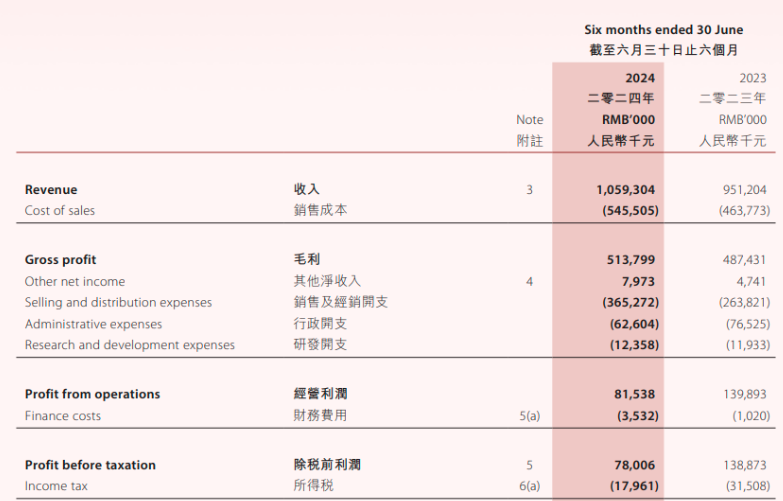Image resolution: width=783 pixels, height=501 pixels.
Task: Click the 2023 other net income 4,741
Action: point(751,282)
